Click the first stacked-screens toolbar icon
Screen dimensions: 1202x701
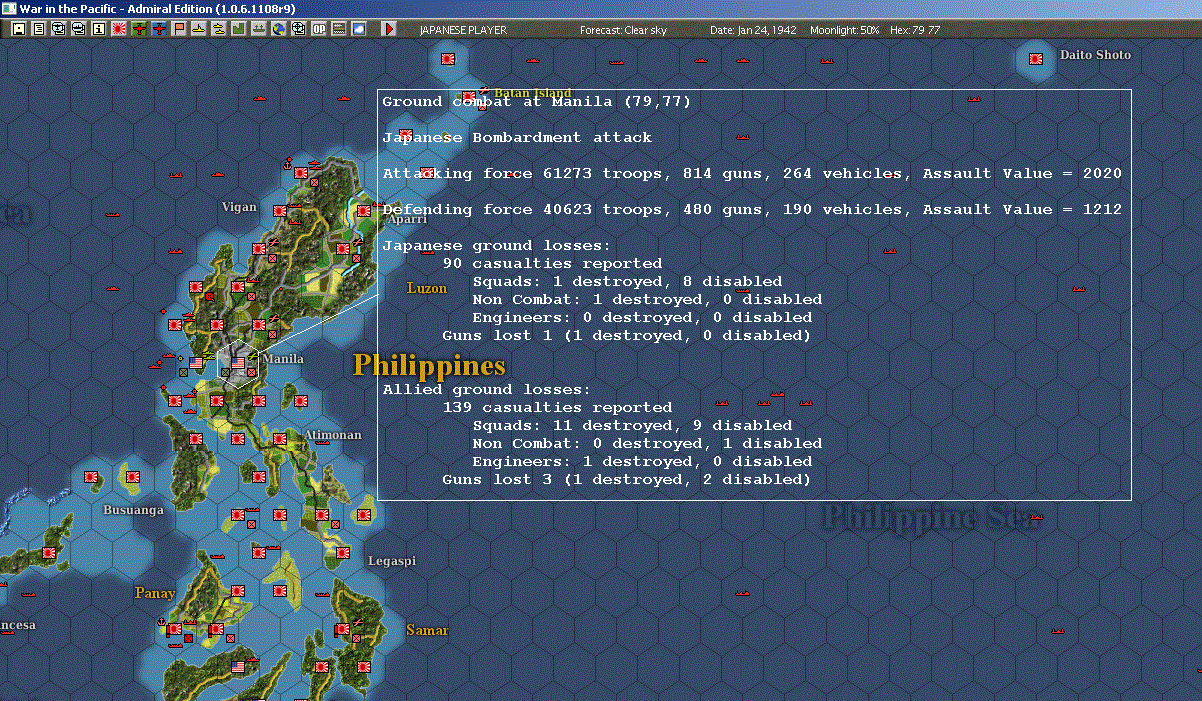(59, 29)
